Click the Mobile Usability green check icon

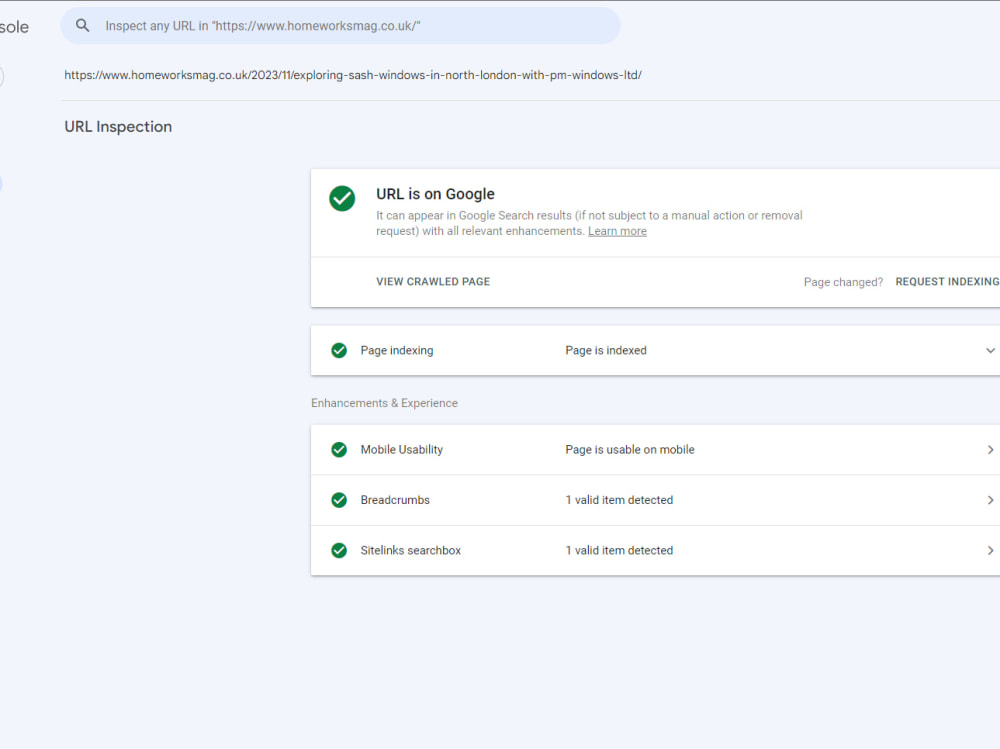point(339,450)
